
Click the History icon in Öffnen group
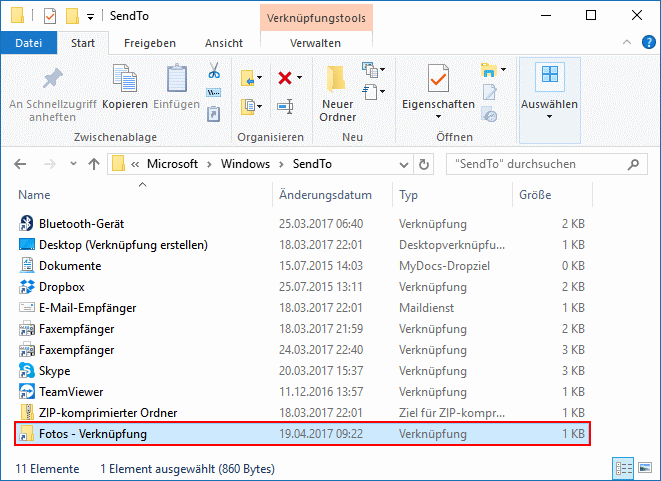coord(489,114)
